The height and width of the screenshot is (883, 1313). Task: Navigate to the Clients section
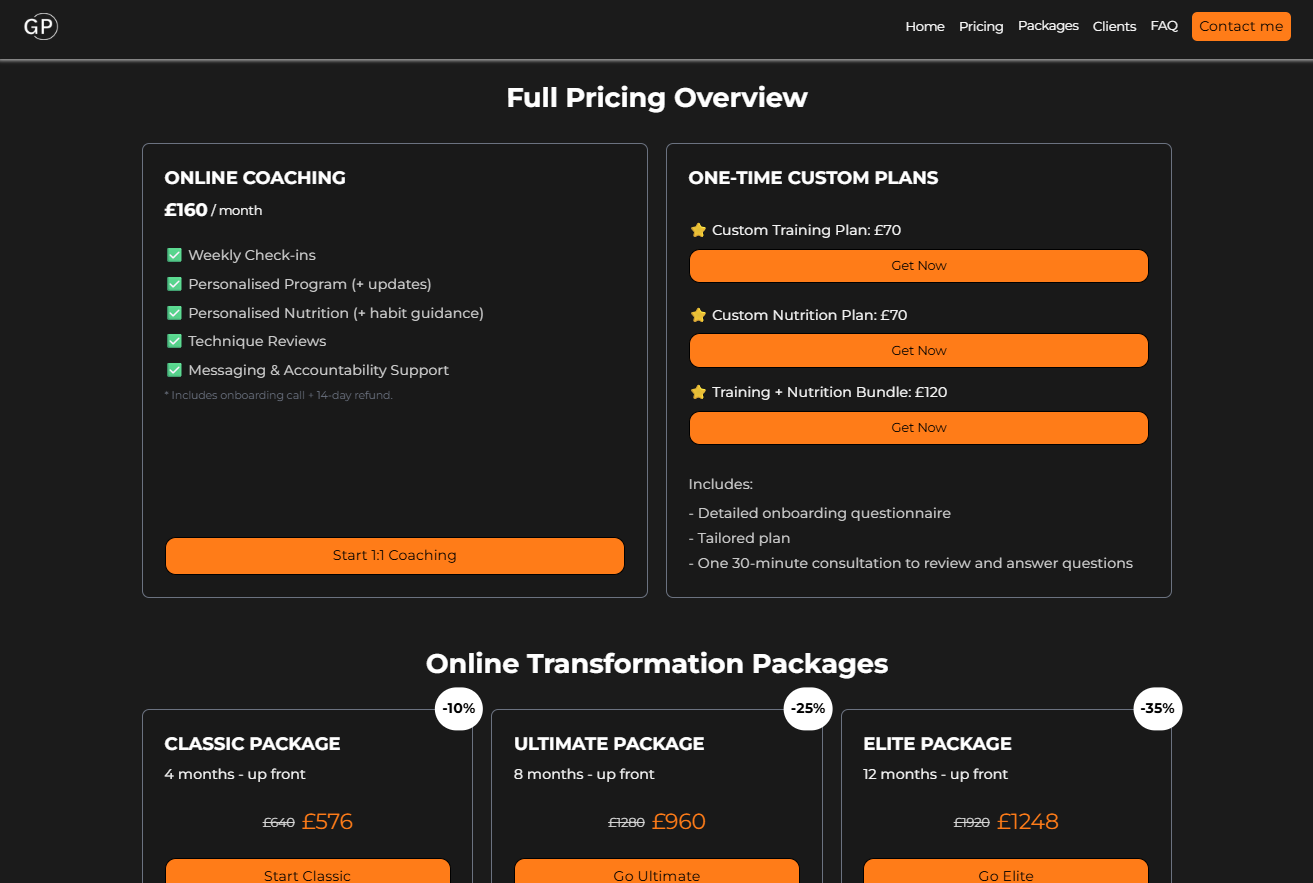click(1114, 27)
